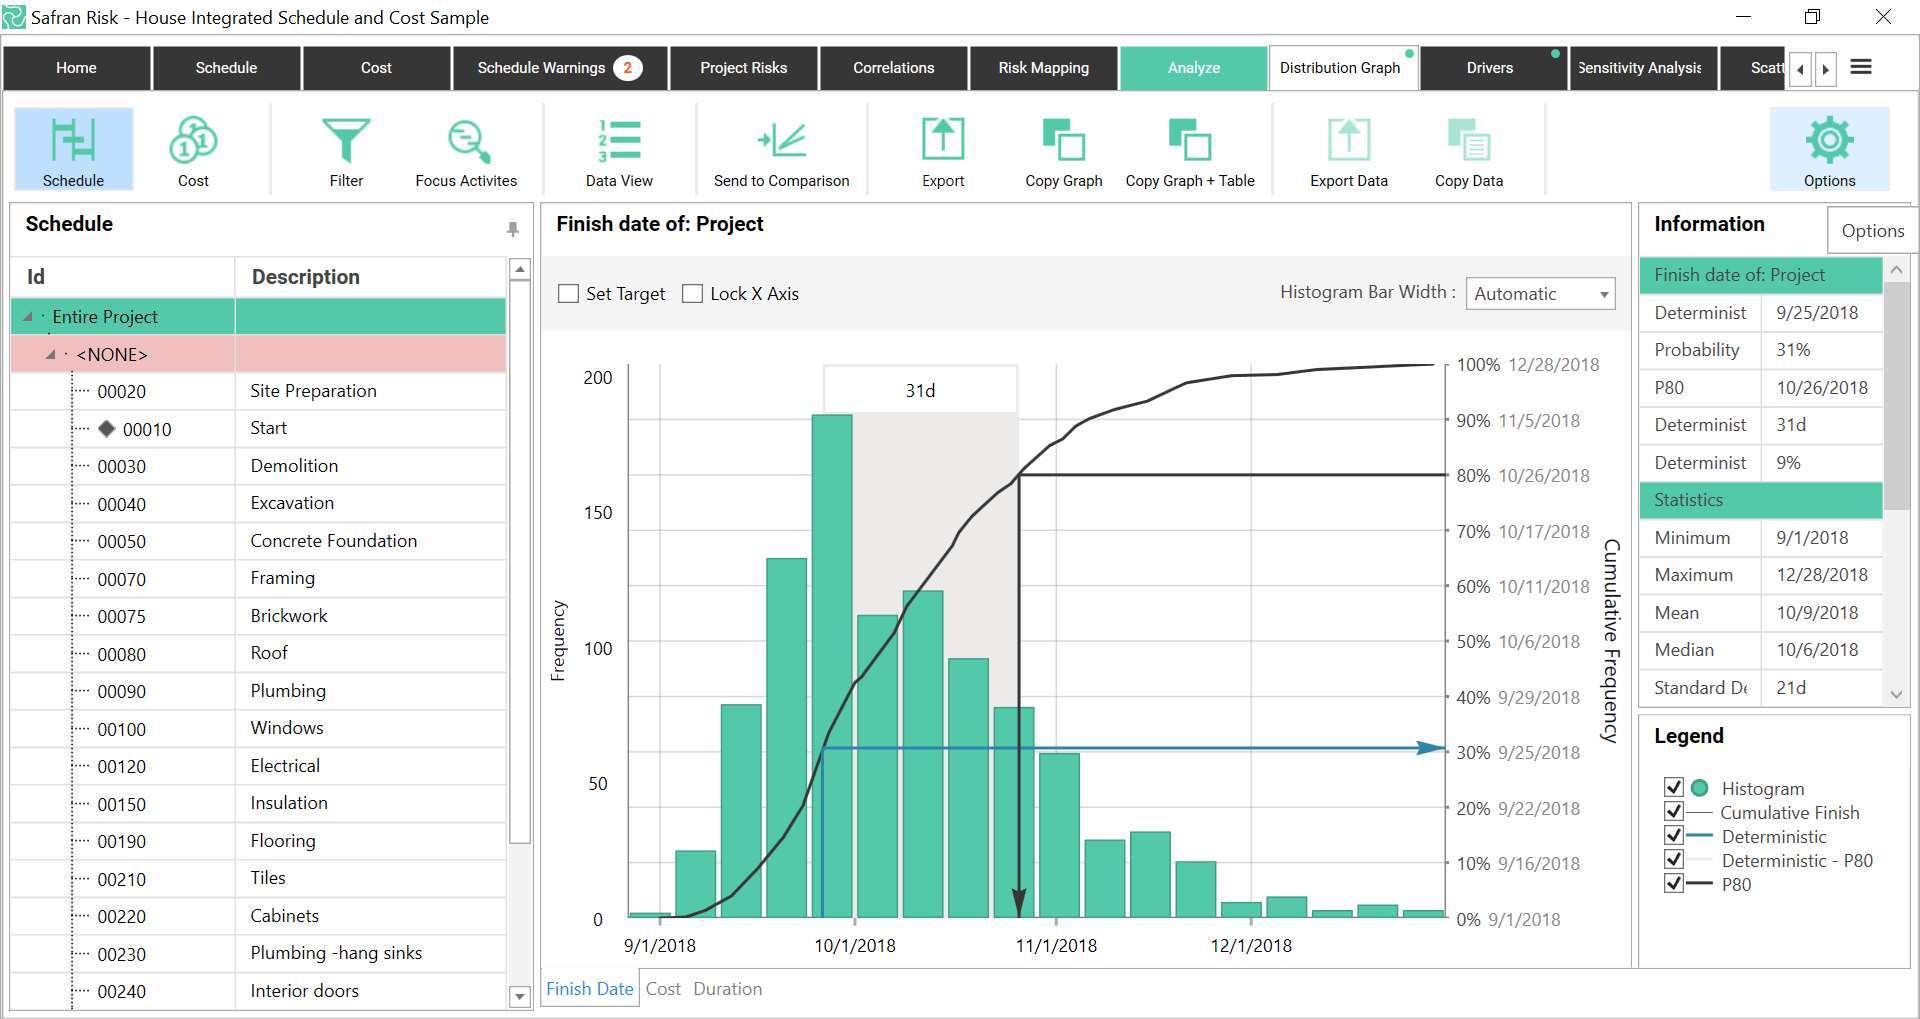
Task: Click the Export Data button
Action: [x=1348, y=148]
